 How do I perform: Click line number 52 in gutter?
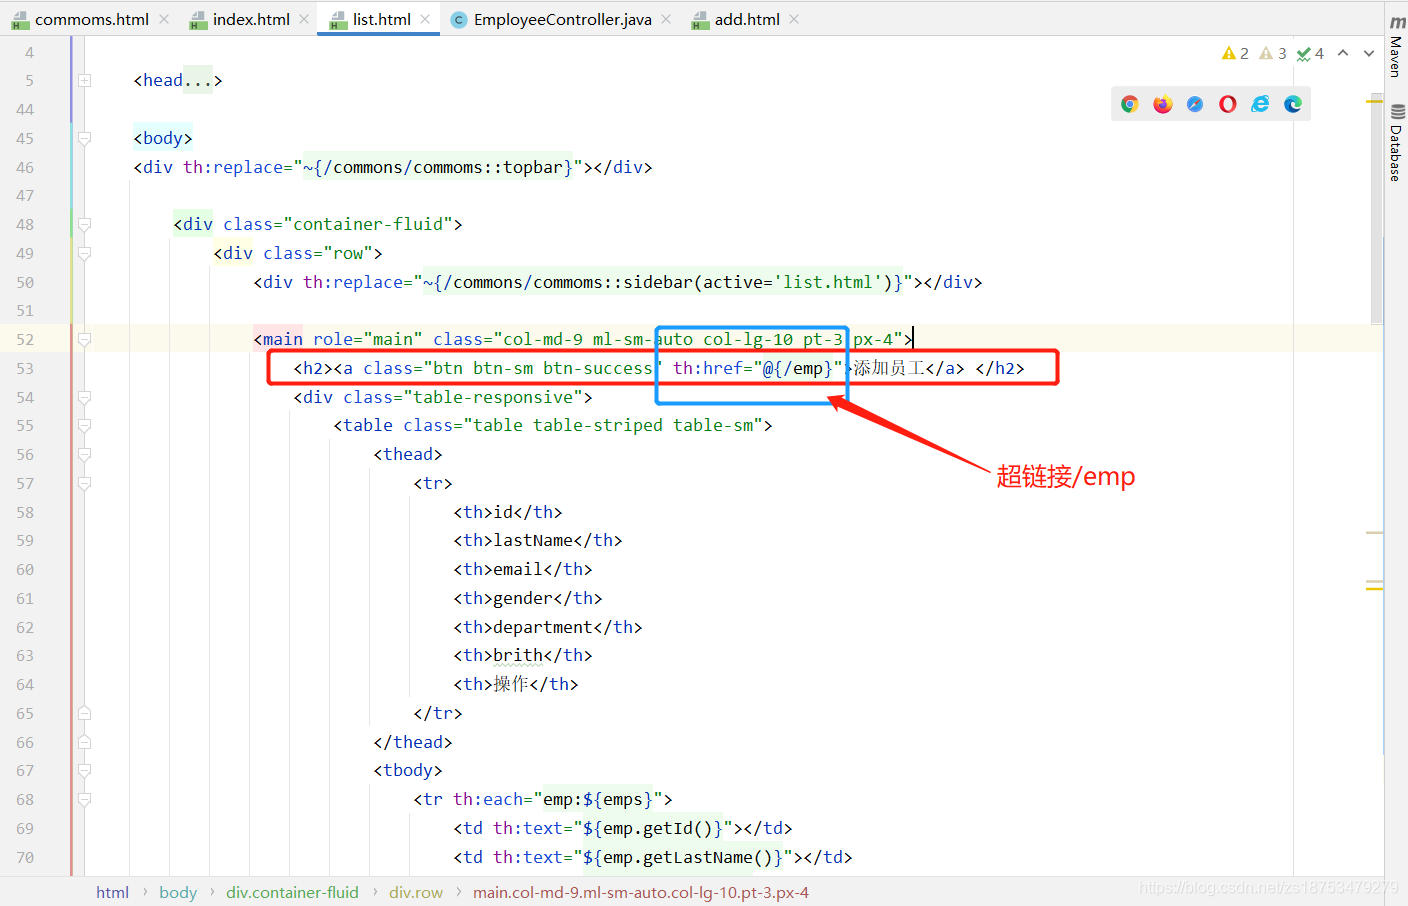(x=25, y=339)
